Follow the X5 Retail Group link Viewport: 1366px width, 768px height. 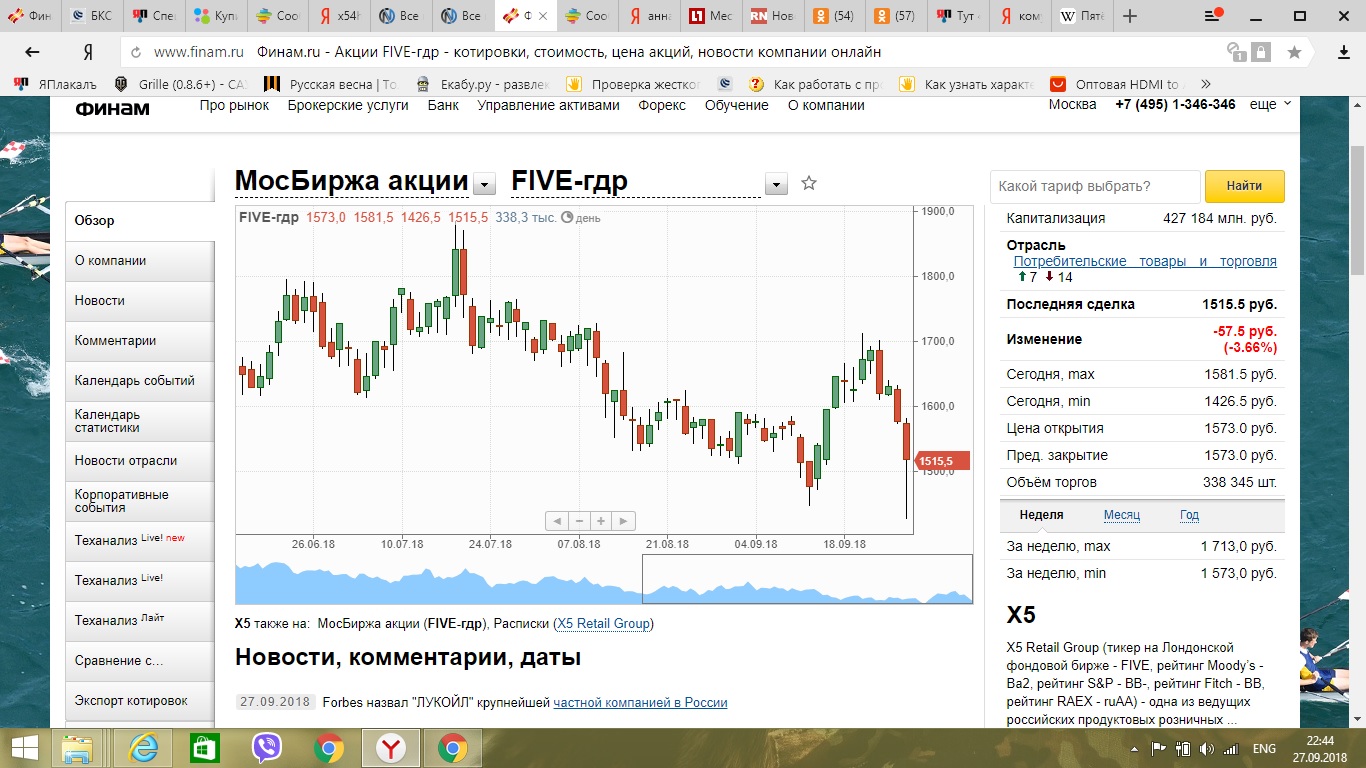point(603,623)
